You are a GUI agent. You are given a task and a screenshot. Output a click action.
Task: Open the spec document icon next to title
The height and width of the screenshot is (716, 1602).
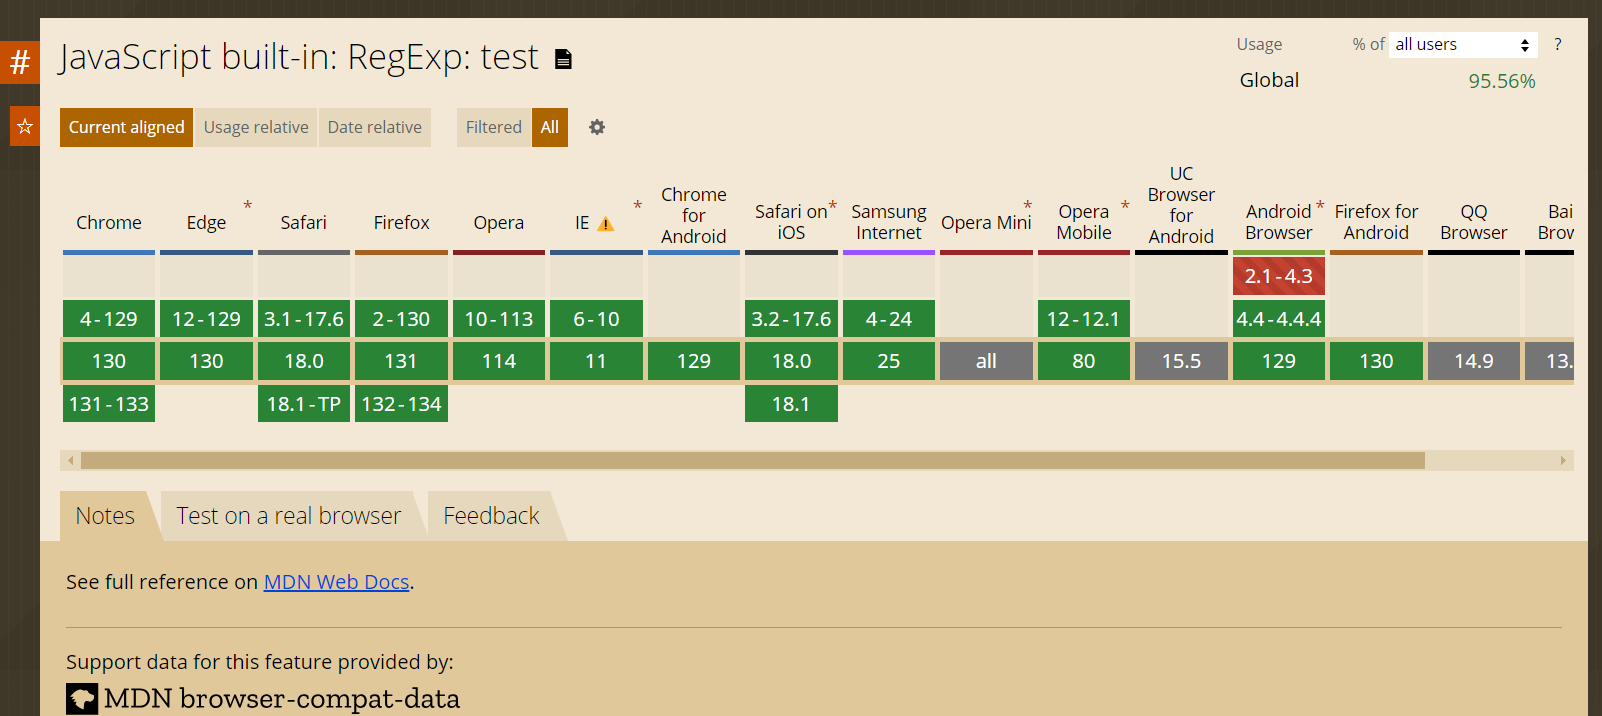(x=563, y=59)
